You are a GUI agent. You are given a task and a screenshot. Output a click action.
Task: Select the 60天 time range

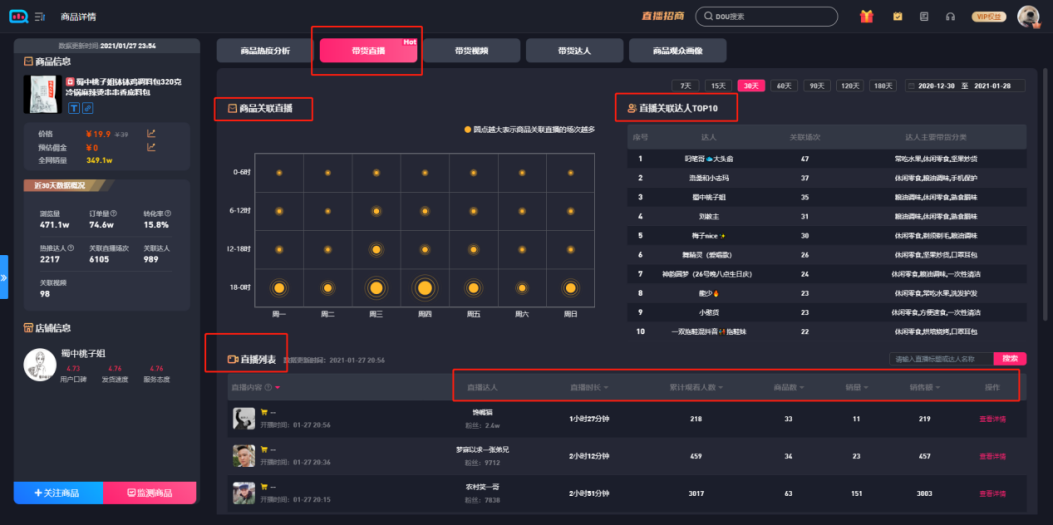coord(784,86)
